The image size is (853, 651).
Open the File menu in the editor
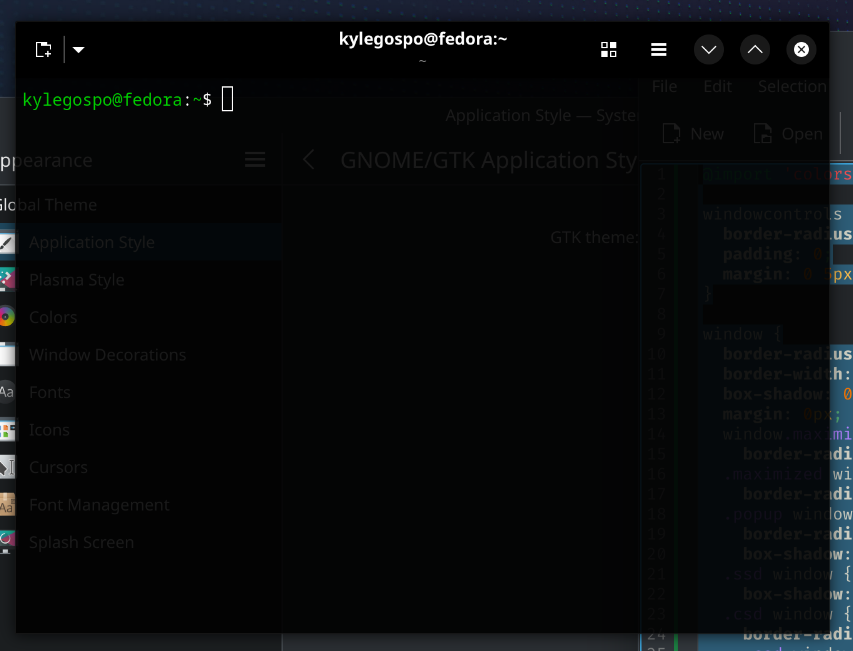coord(663,86)
